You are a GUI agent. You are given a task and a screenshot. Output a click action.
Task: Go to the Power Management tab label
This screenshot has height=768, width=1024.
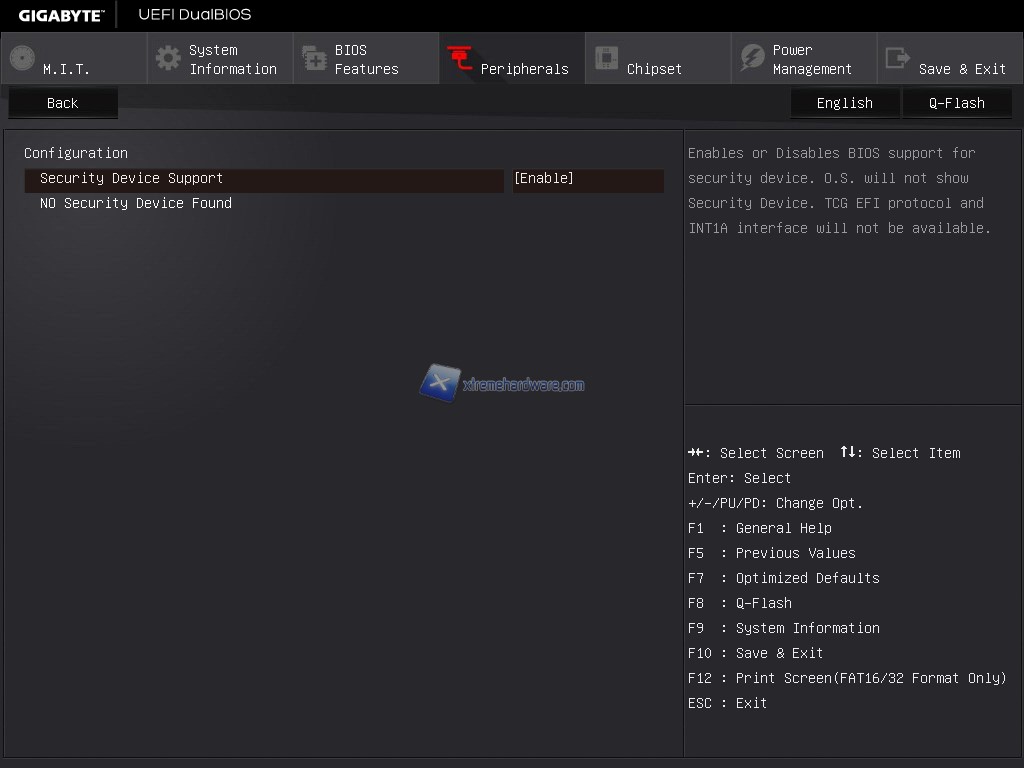(812, 59)
